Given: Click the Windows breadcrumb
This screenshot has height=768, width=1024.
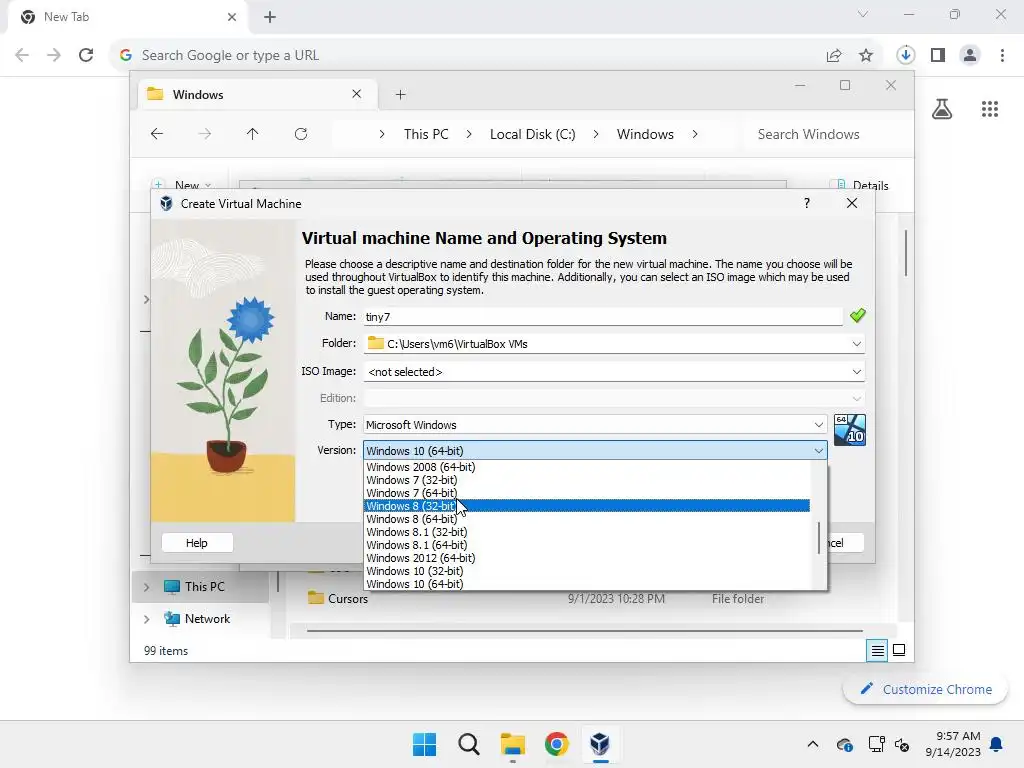Looking at the screenshot, I should pyautogui.click(x=645, y=134).
